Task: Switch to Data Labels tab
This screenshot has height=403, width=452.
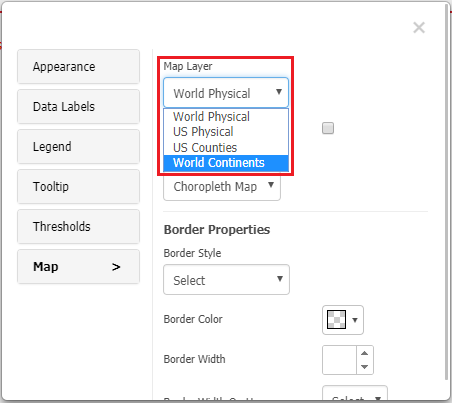Action: click(x=78, y=107)
